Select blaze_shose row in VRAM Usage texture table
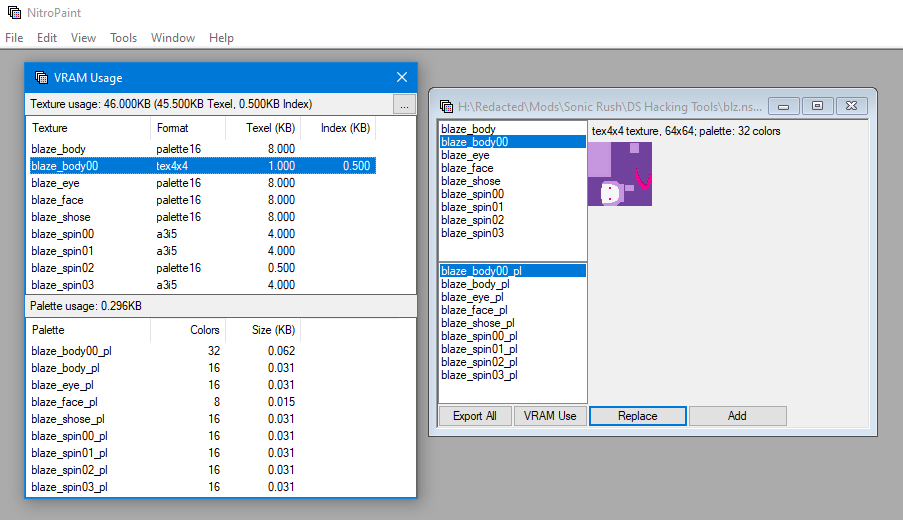This screenshot has width=903, height=520. tap(203, 217)
